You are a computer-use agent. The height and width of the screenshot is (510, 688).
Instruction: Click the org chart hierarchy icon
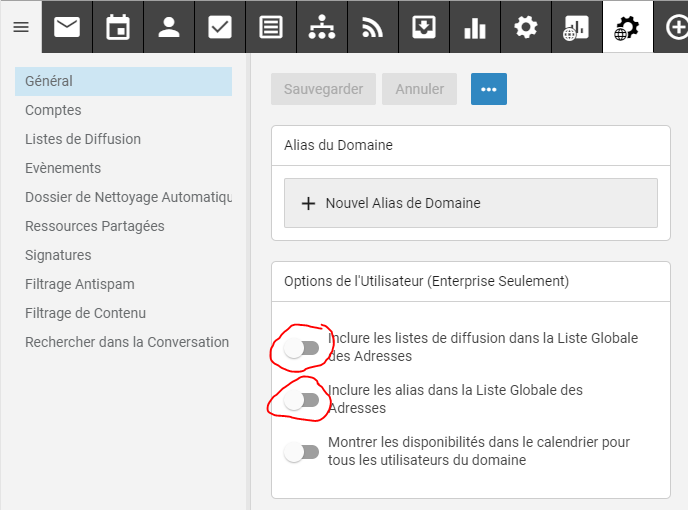coord(322,27)
